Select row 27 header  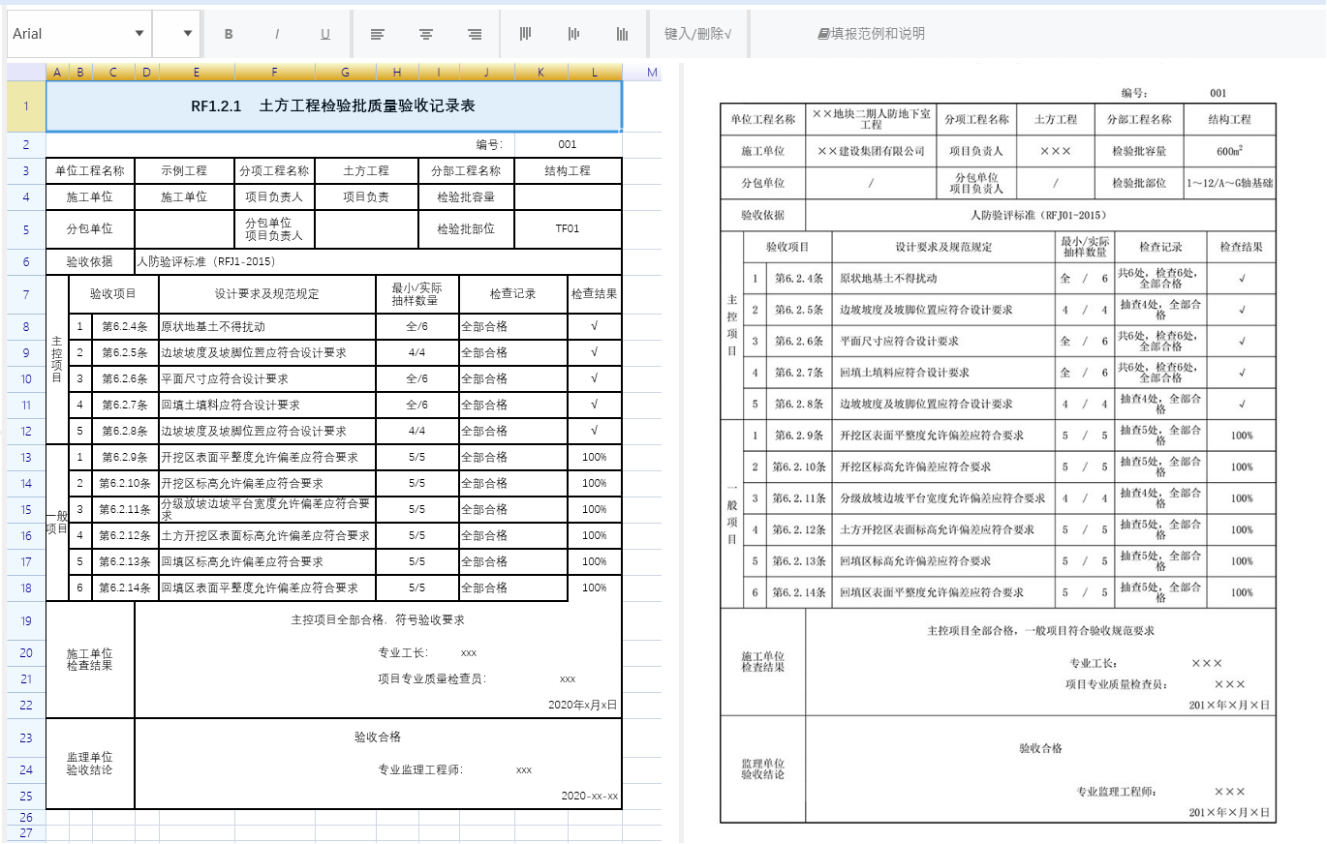tap(26, 832)
